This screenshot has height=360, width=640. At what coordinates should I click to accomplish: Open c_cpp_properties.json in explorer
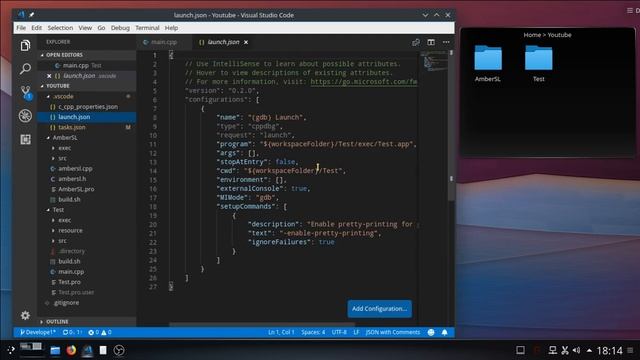coord(87,107)
